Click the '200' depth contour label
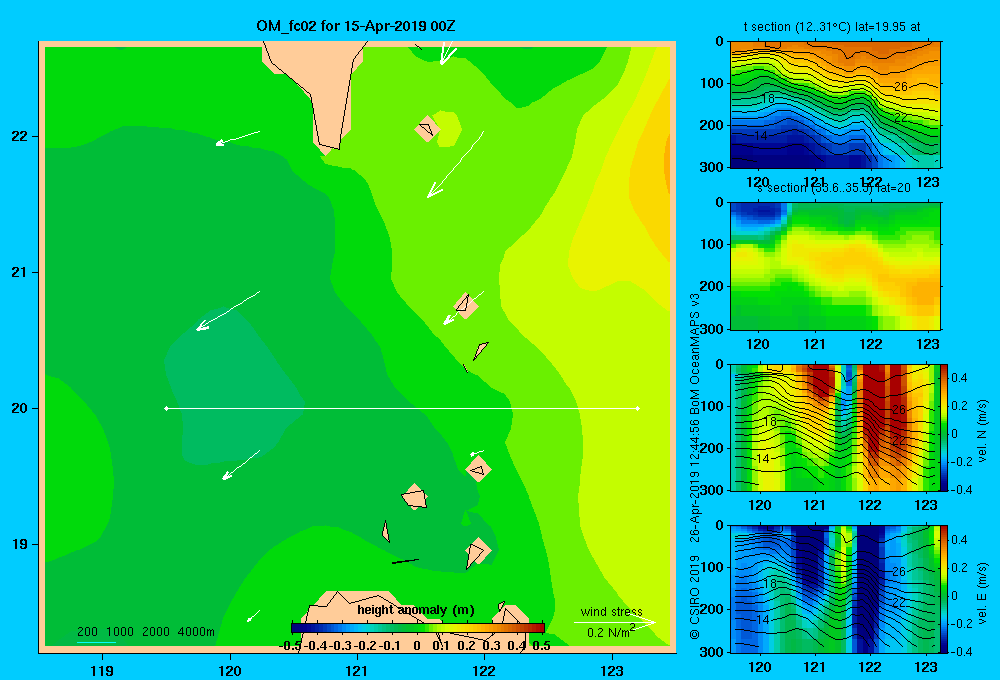The width and height of the screenshot is (1000, 680). pyautogui.click(x=87, y=632)
